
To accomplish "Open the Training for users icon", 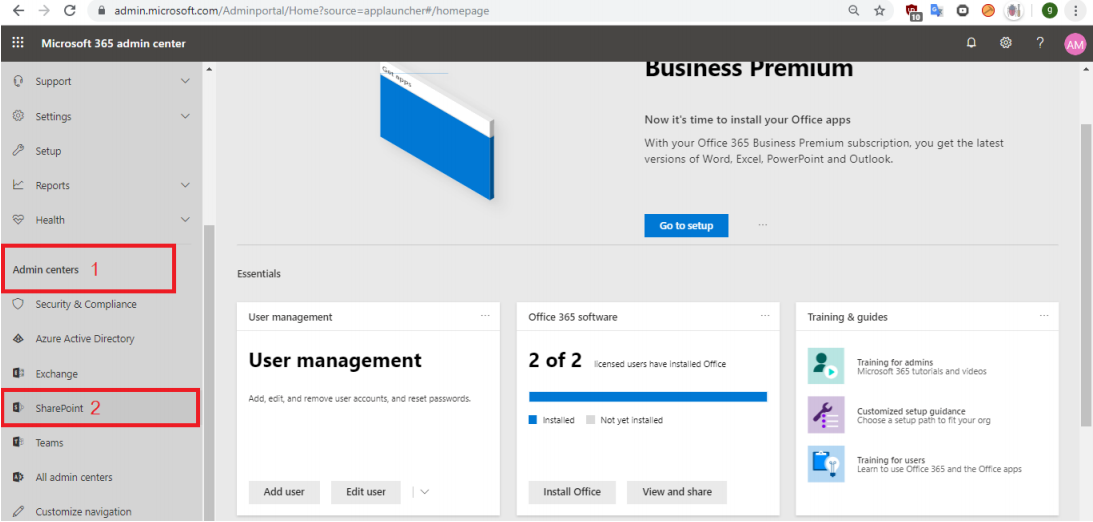I will click(825, 463).
